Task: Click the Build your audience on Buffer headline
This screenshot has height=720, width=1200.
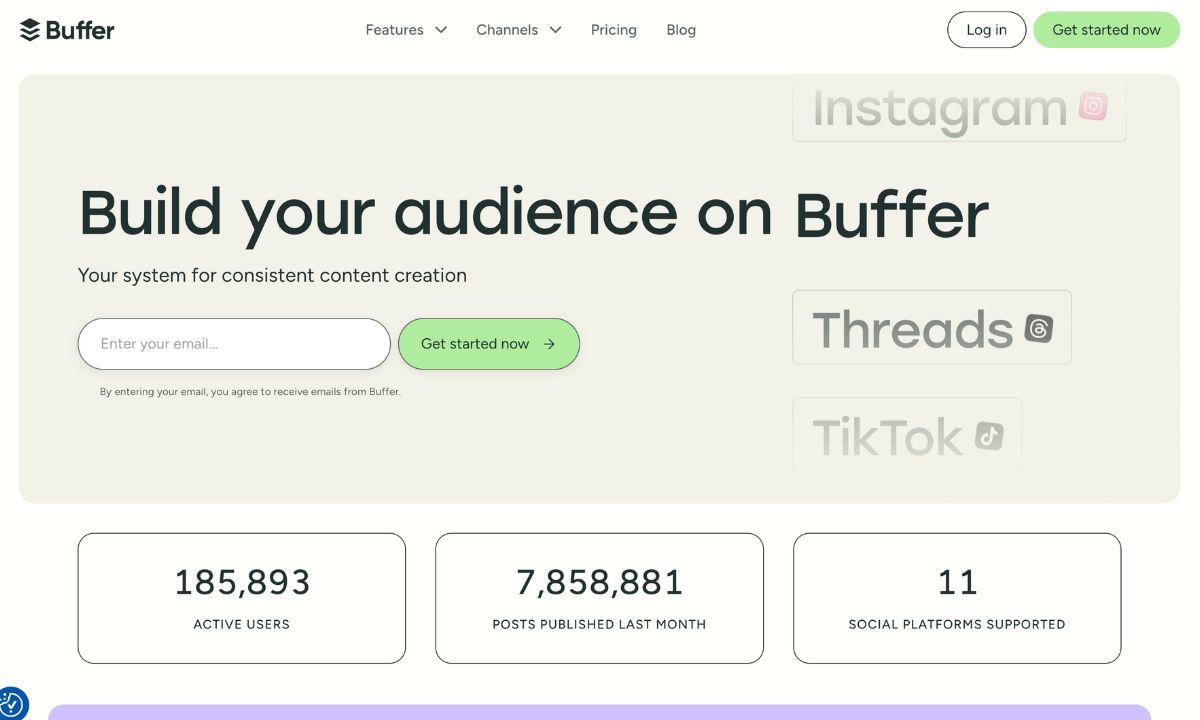Action: coord(534,214)
